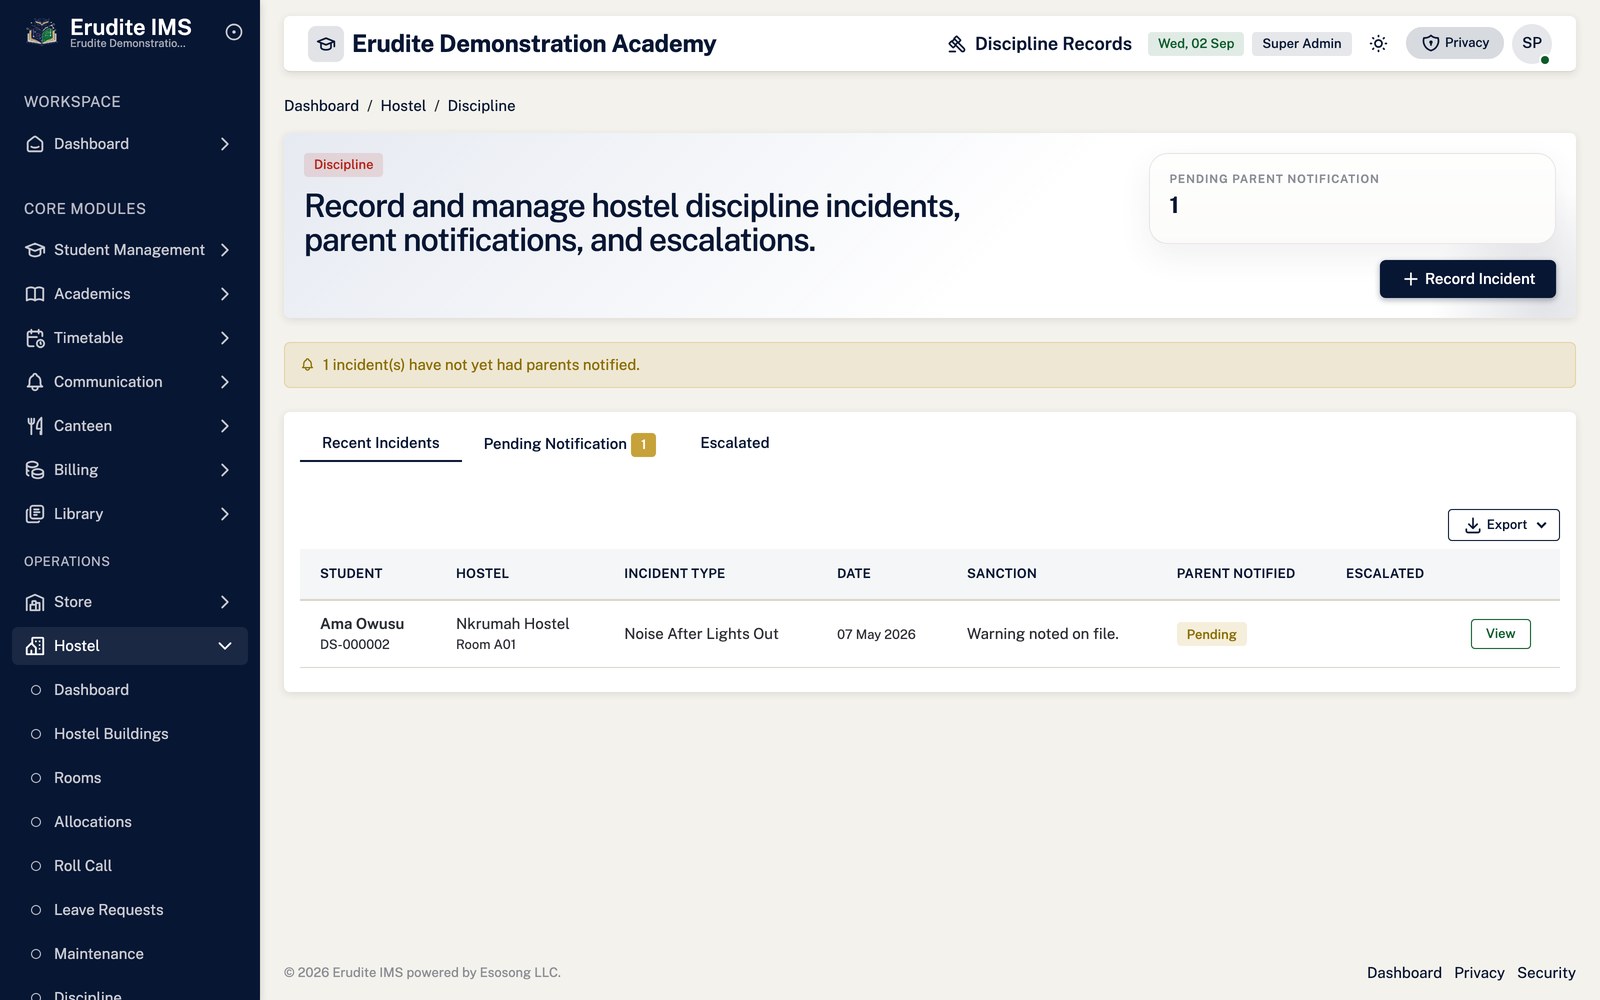Click the Library icon in sidebar

[x=35, y=514]
